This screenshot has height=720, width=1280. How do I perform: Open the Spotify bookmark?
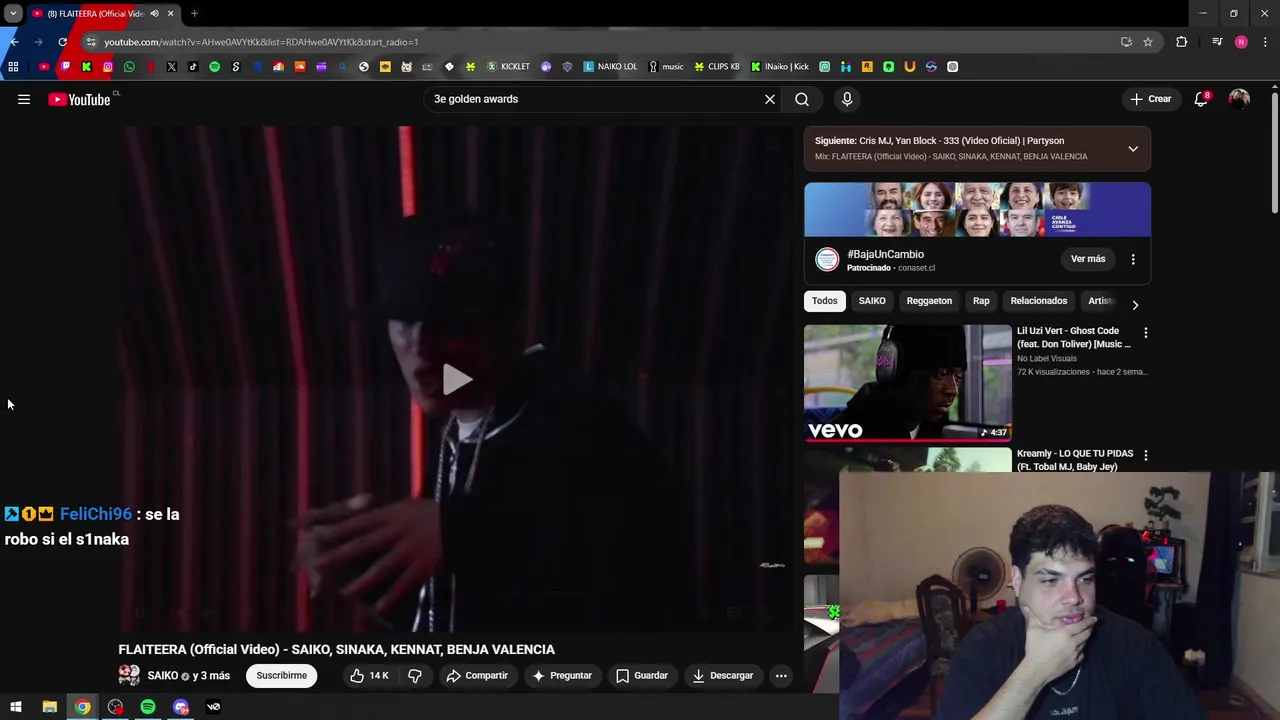(x=214, y=67)
